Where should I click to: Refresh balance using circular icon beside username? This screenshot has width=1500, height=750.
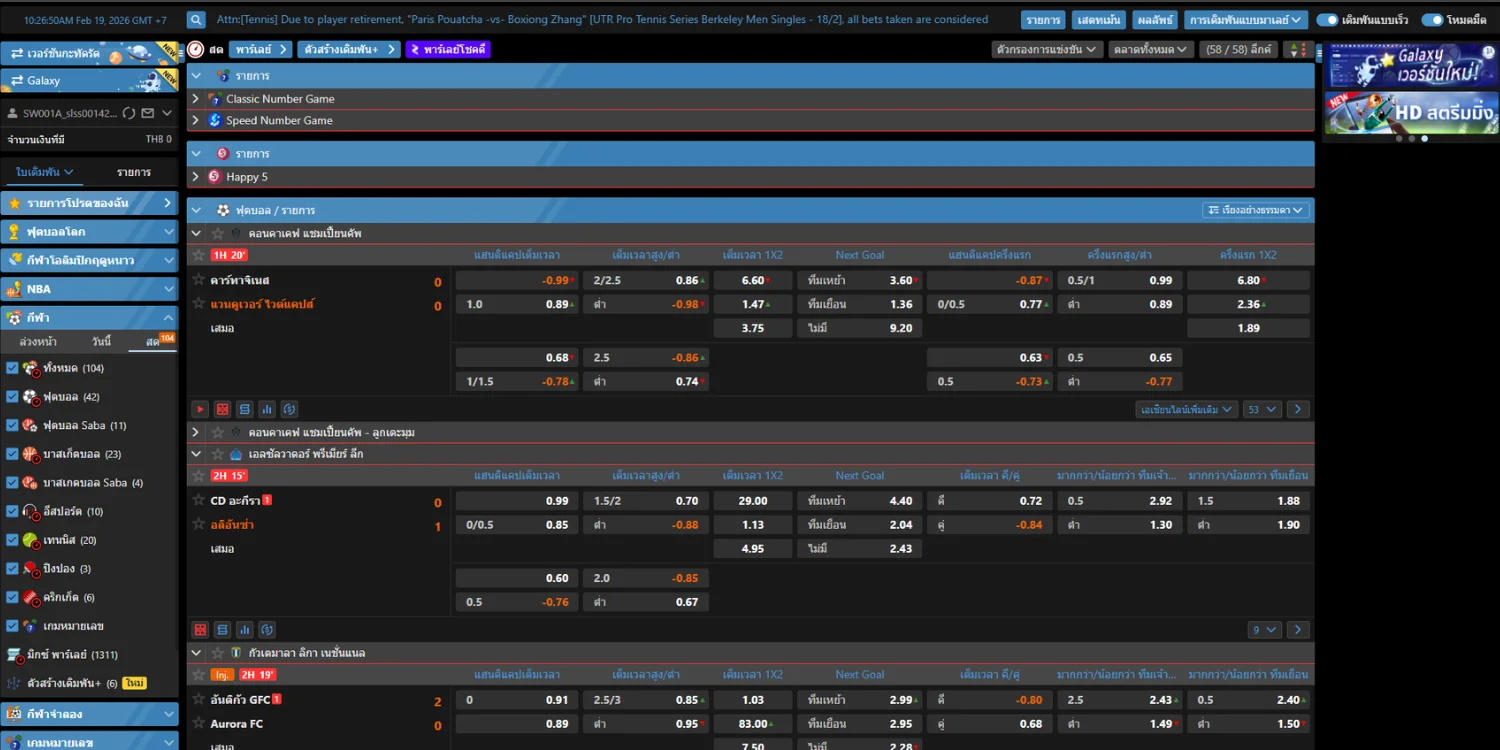tap(129, 113)
